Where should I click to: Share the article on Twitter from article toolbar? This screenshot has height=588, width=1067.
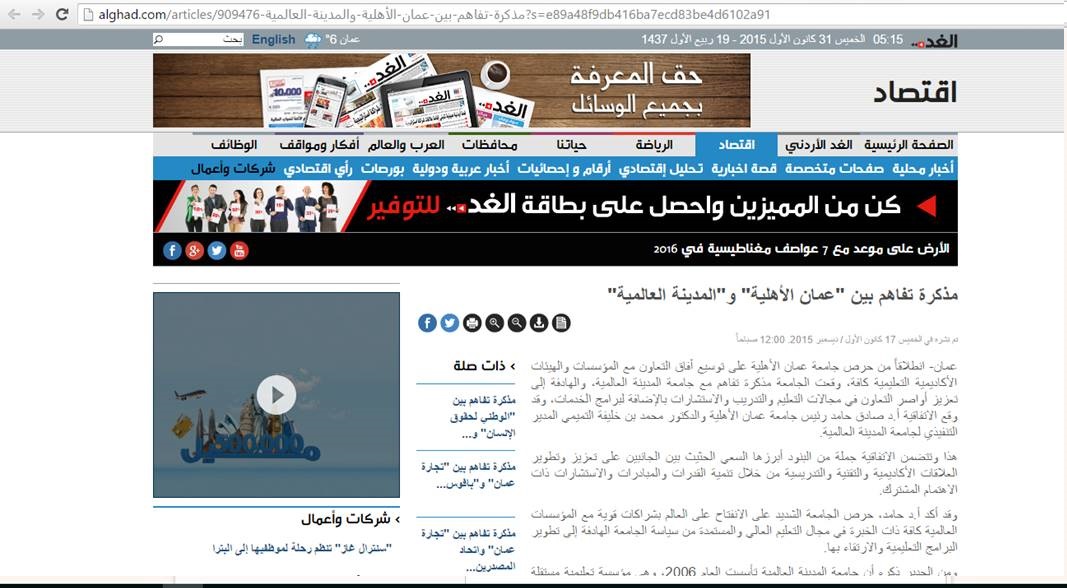tap(449, 322)
